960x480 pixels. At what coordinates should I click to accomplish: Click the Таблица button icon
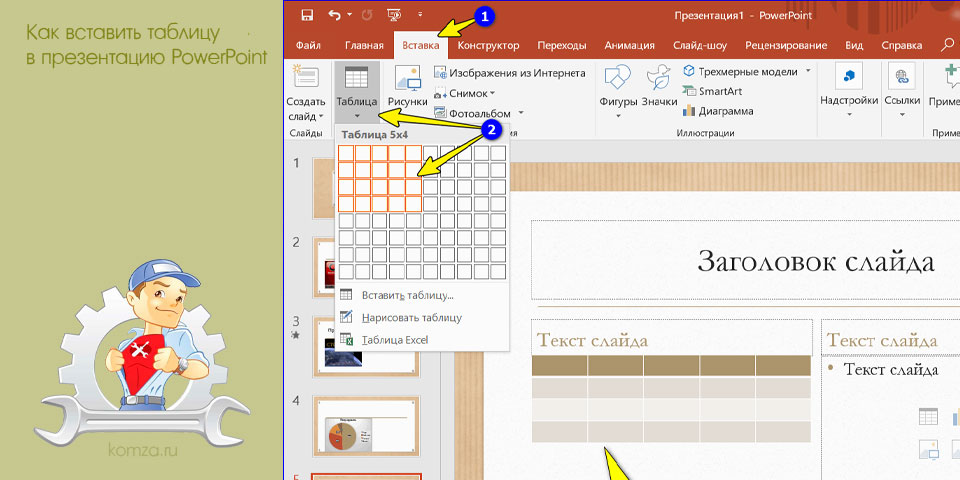click(356, 78)
